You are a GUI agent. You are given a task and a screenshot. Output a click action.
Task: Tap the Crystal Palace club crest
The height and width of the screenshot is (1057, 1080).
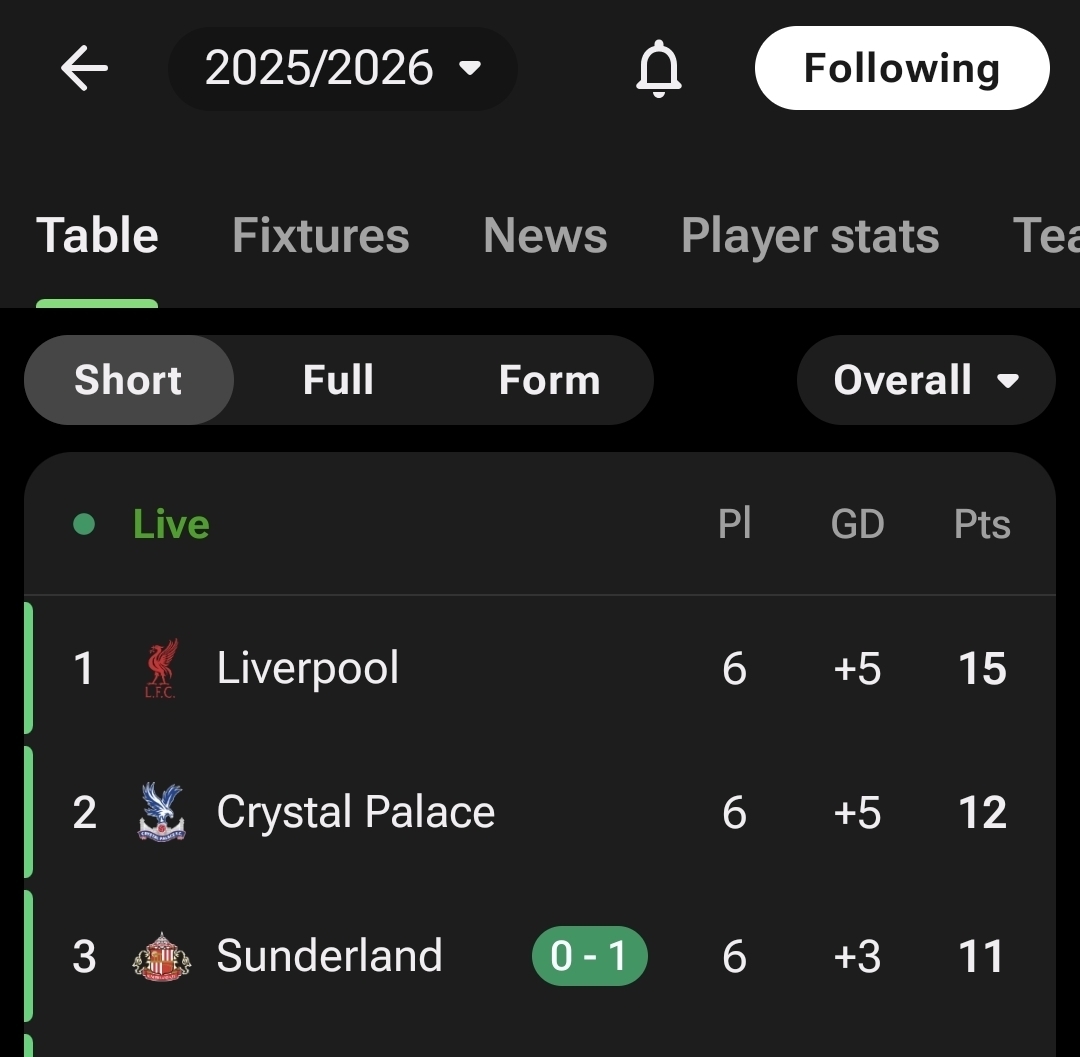click(x=161, y=812)
